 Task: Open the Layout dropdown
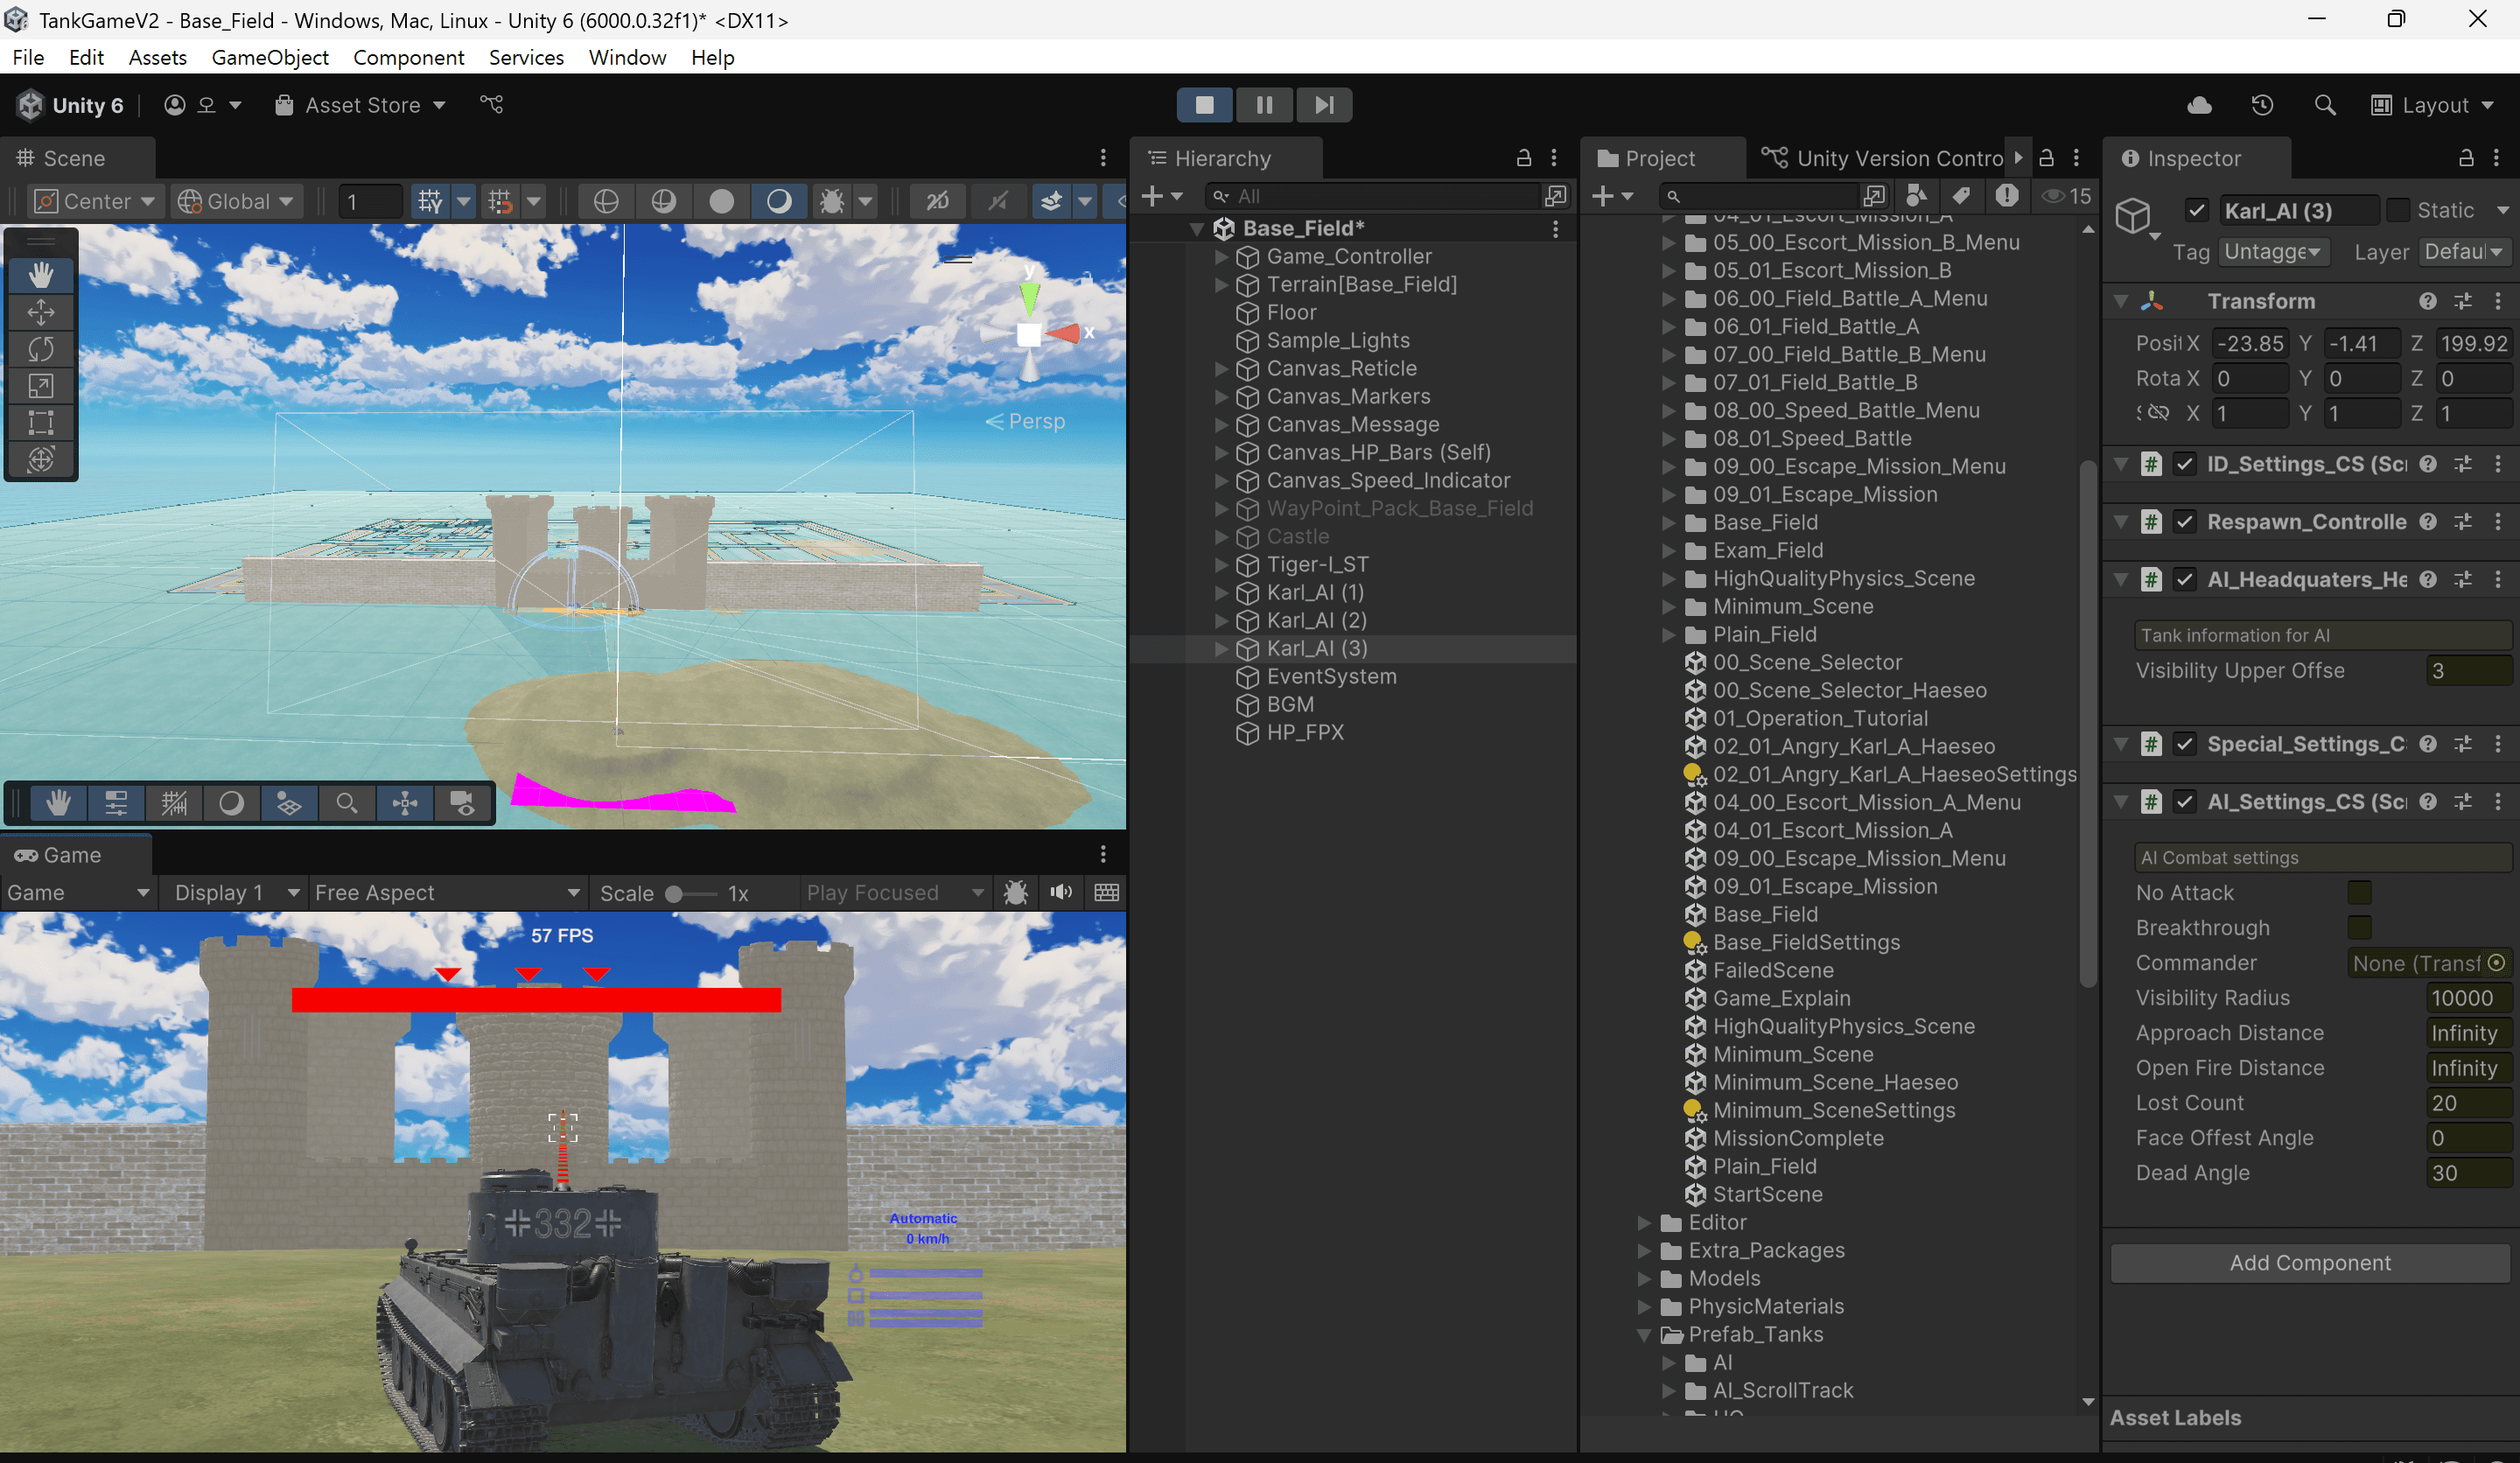(x=2431, y=105)
